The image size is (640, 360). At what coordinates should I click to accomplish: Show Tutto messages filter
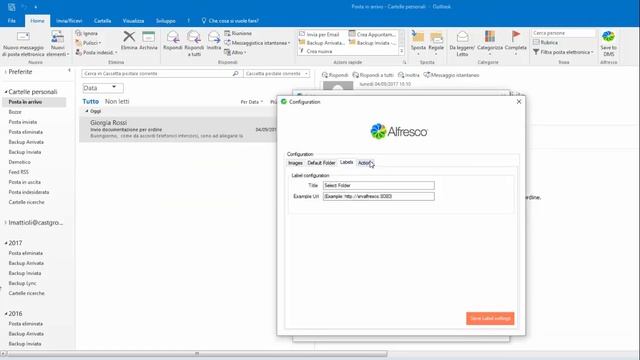coord(91,101)
